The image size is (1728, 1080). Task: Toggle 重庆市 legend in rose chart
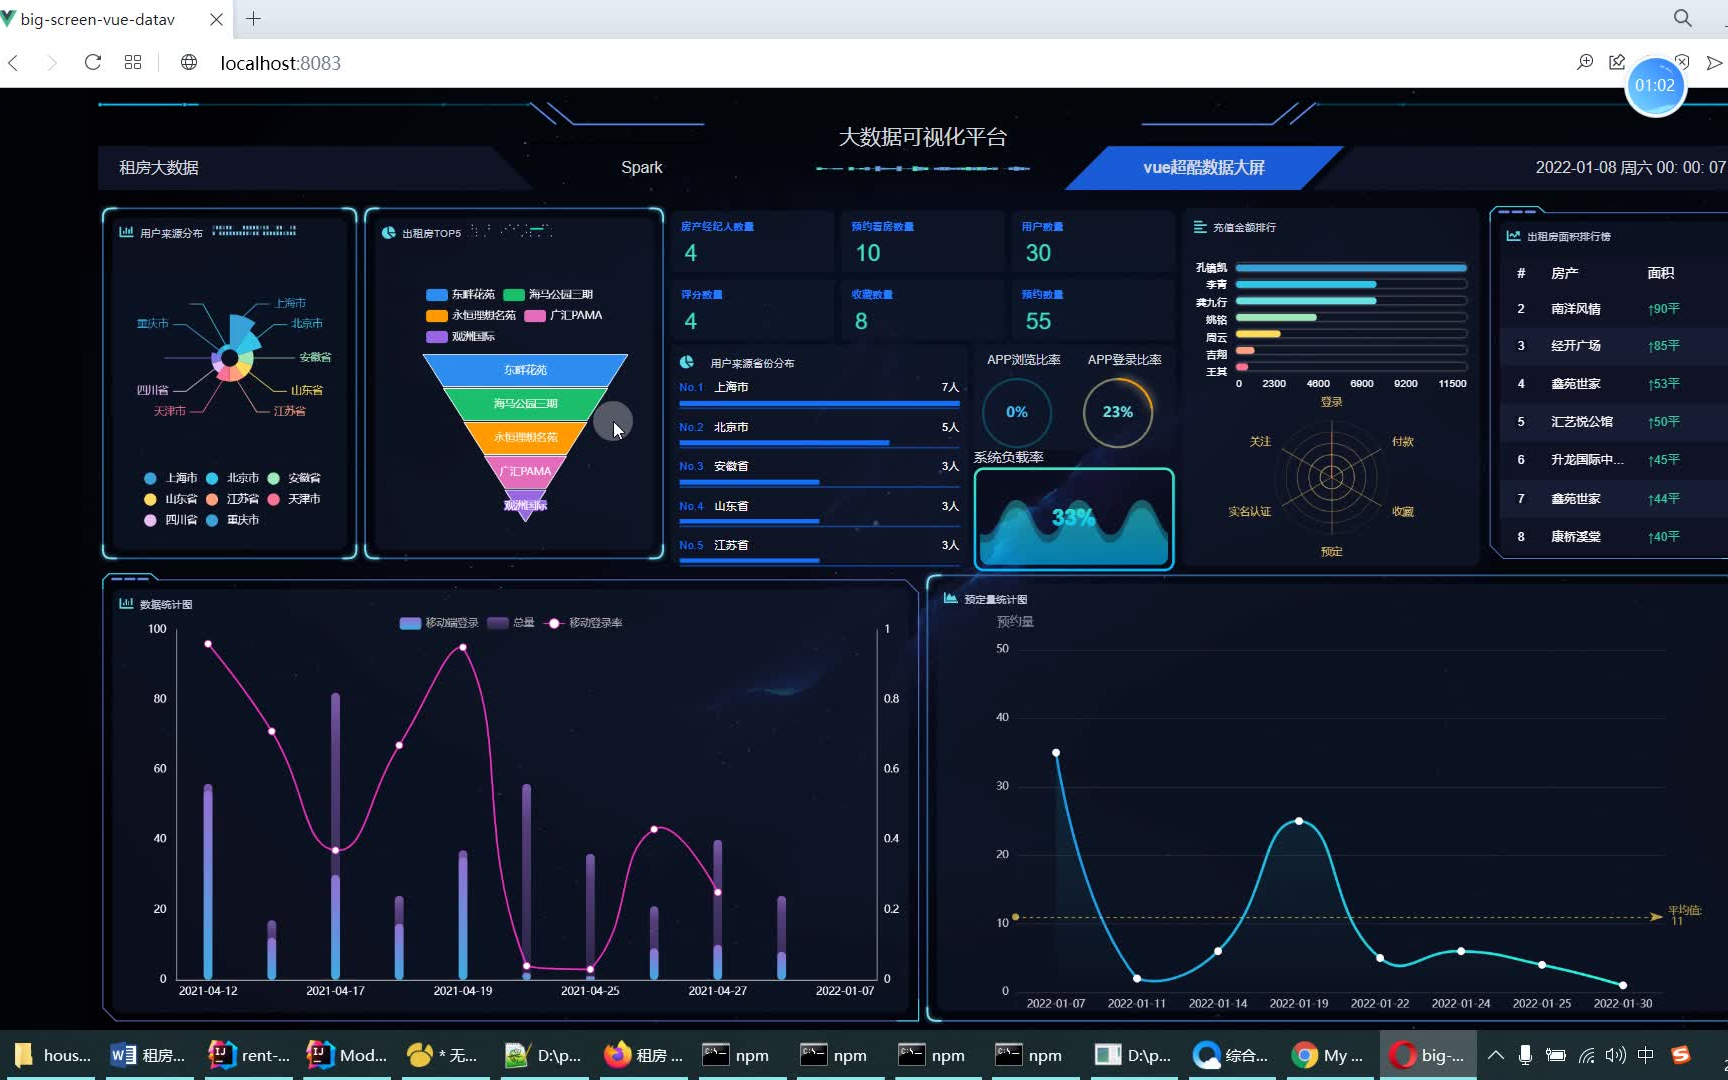tap(232, 520)
